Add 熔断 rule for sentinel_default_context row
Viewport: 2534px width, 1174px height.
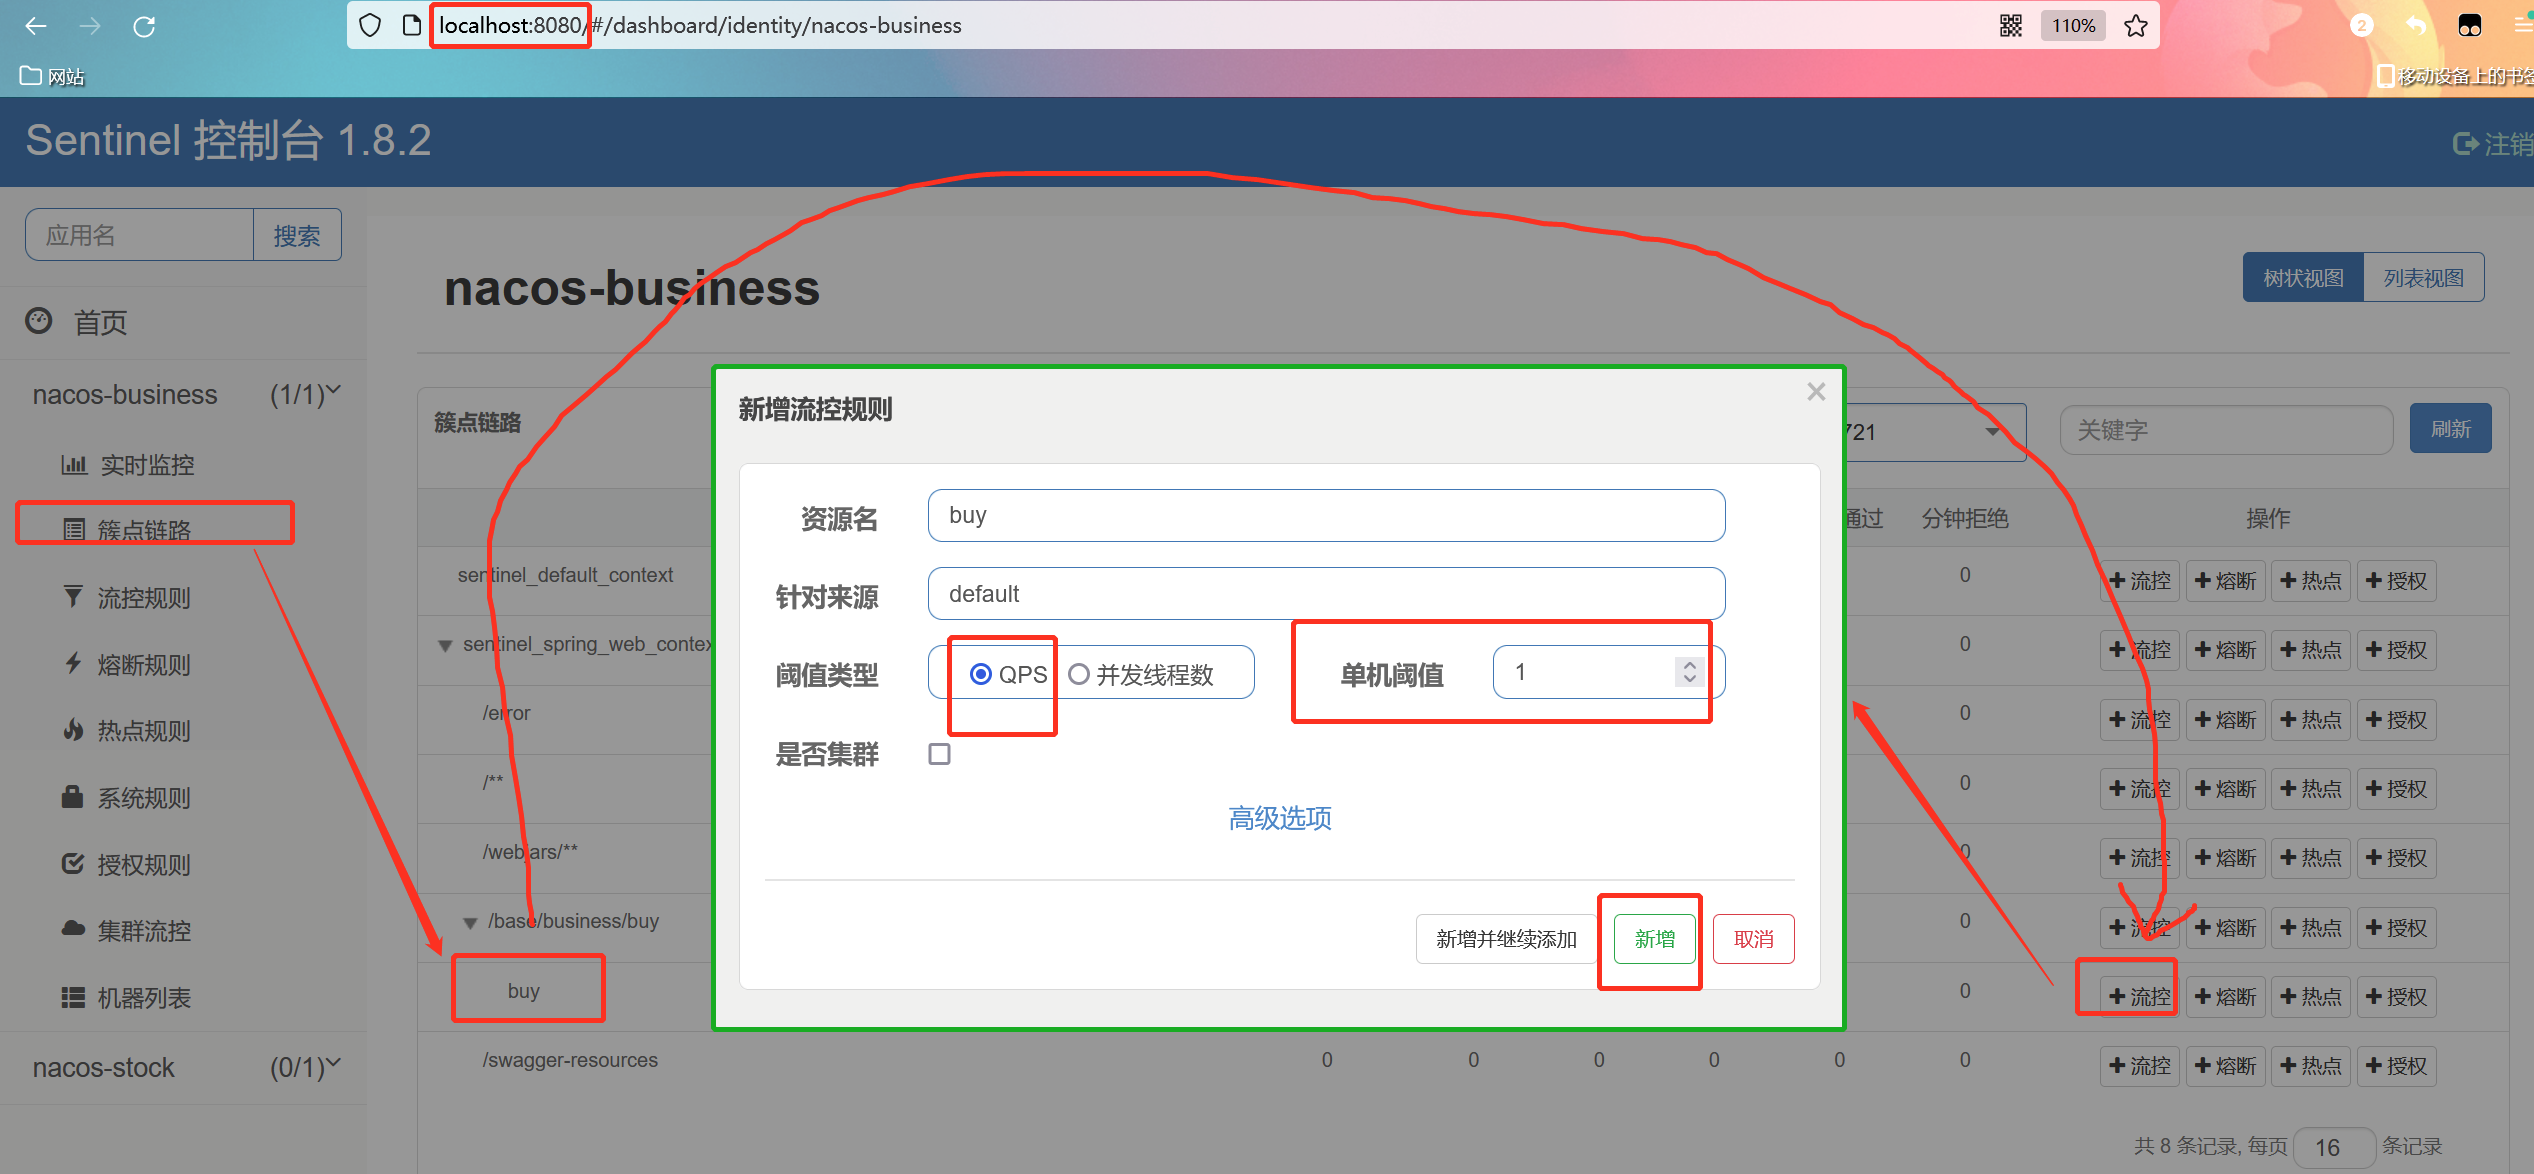click(2225, 580)
